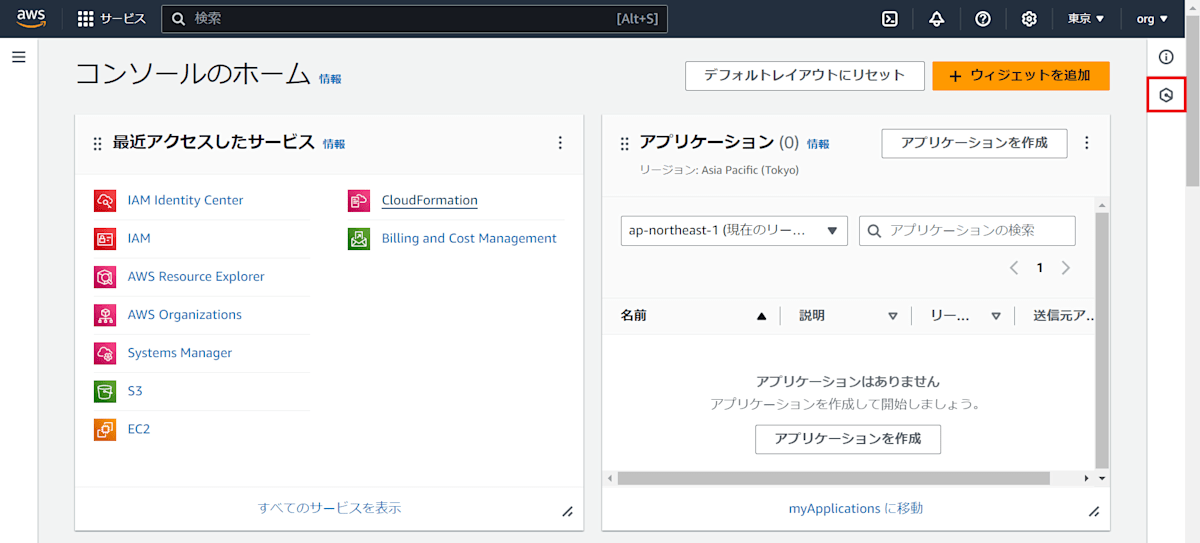This screenshot has width=1200, height=543.
Task: Click the AWS Resource Explorer icon
Action: click(105, 276)
